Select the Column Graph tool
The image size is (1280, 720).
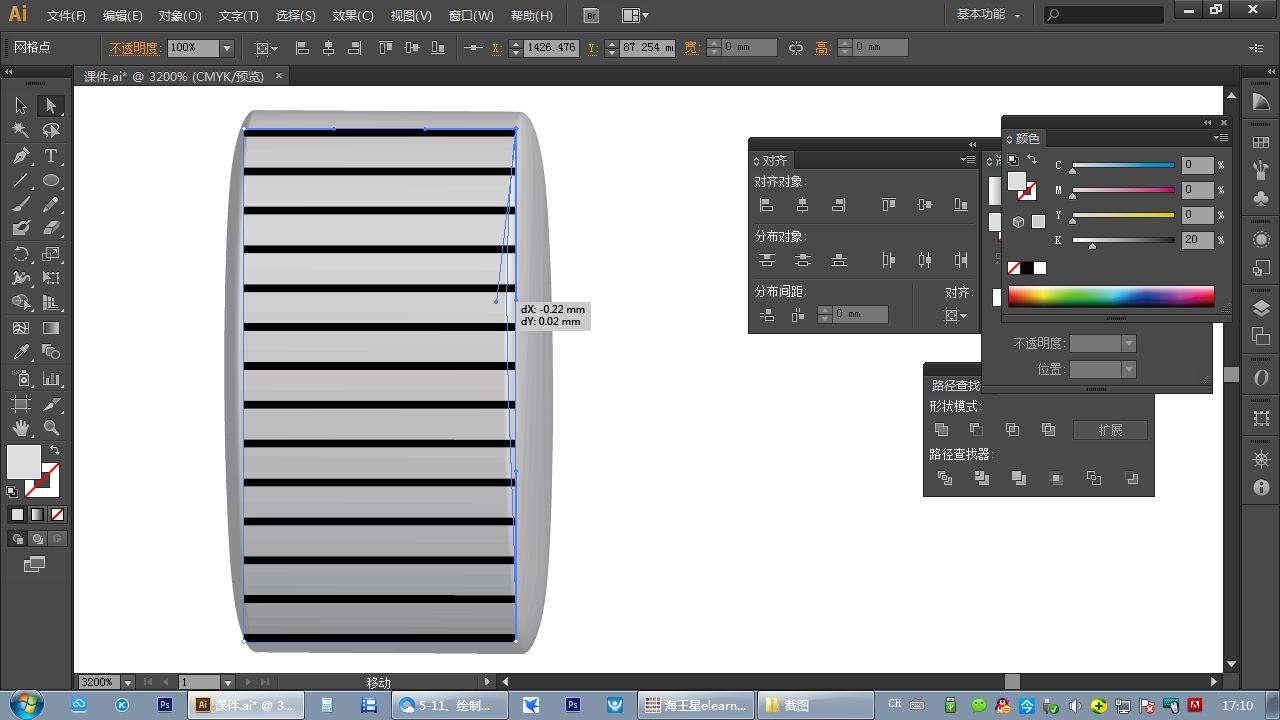click(x=51, y=379)
